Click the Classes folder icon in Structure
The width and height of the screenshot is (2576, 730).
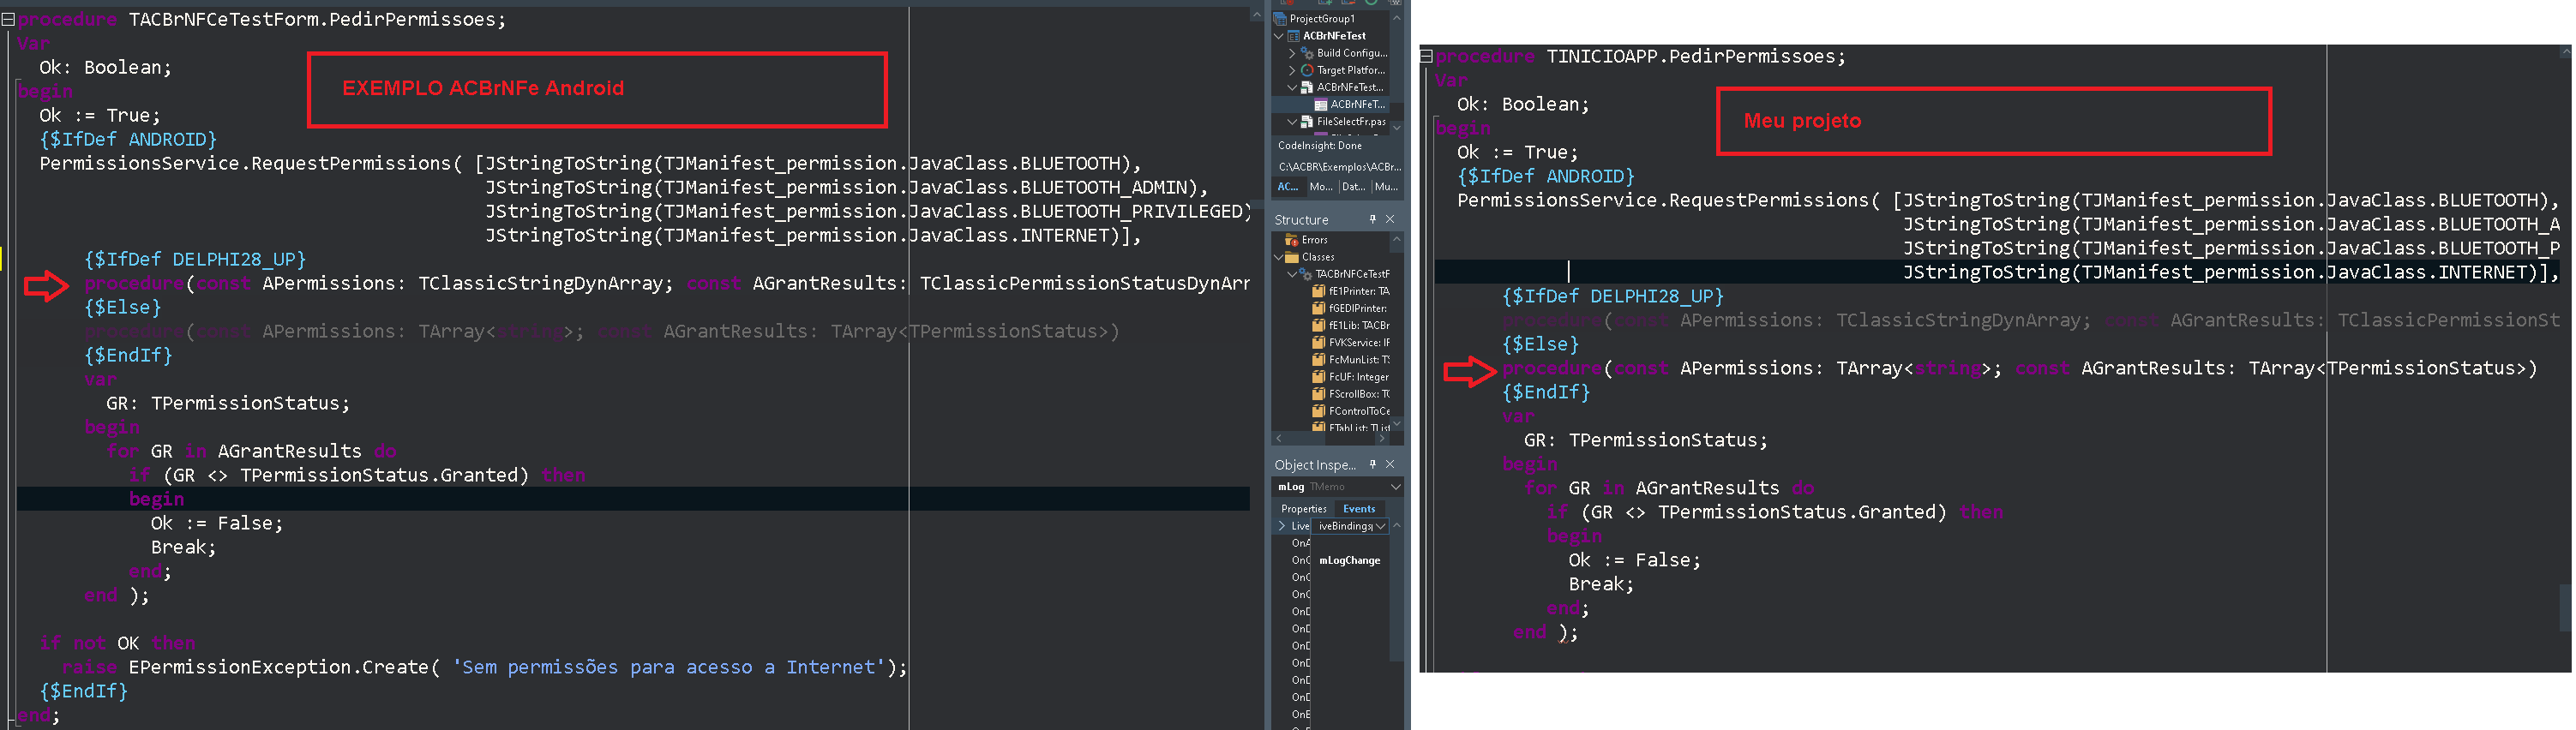(x=1291, y=257)
